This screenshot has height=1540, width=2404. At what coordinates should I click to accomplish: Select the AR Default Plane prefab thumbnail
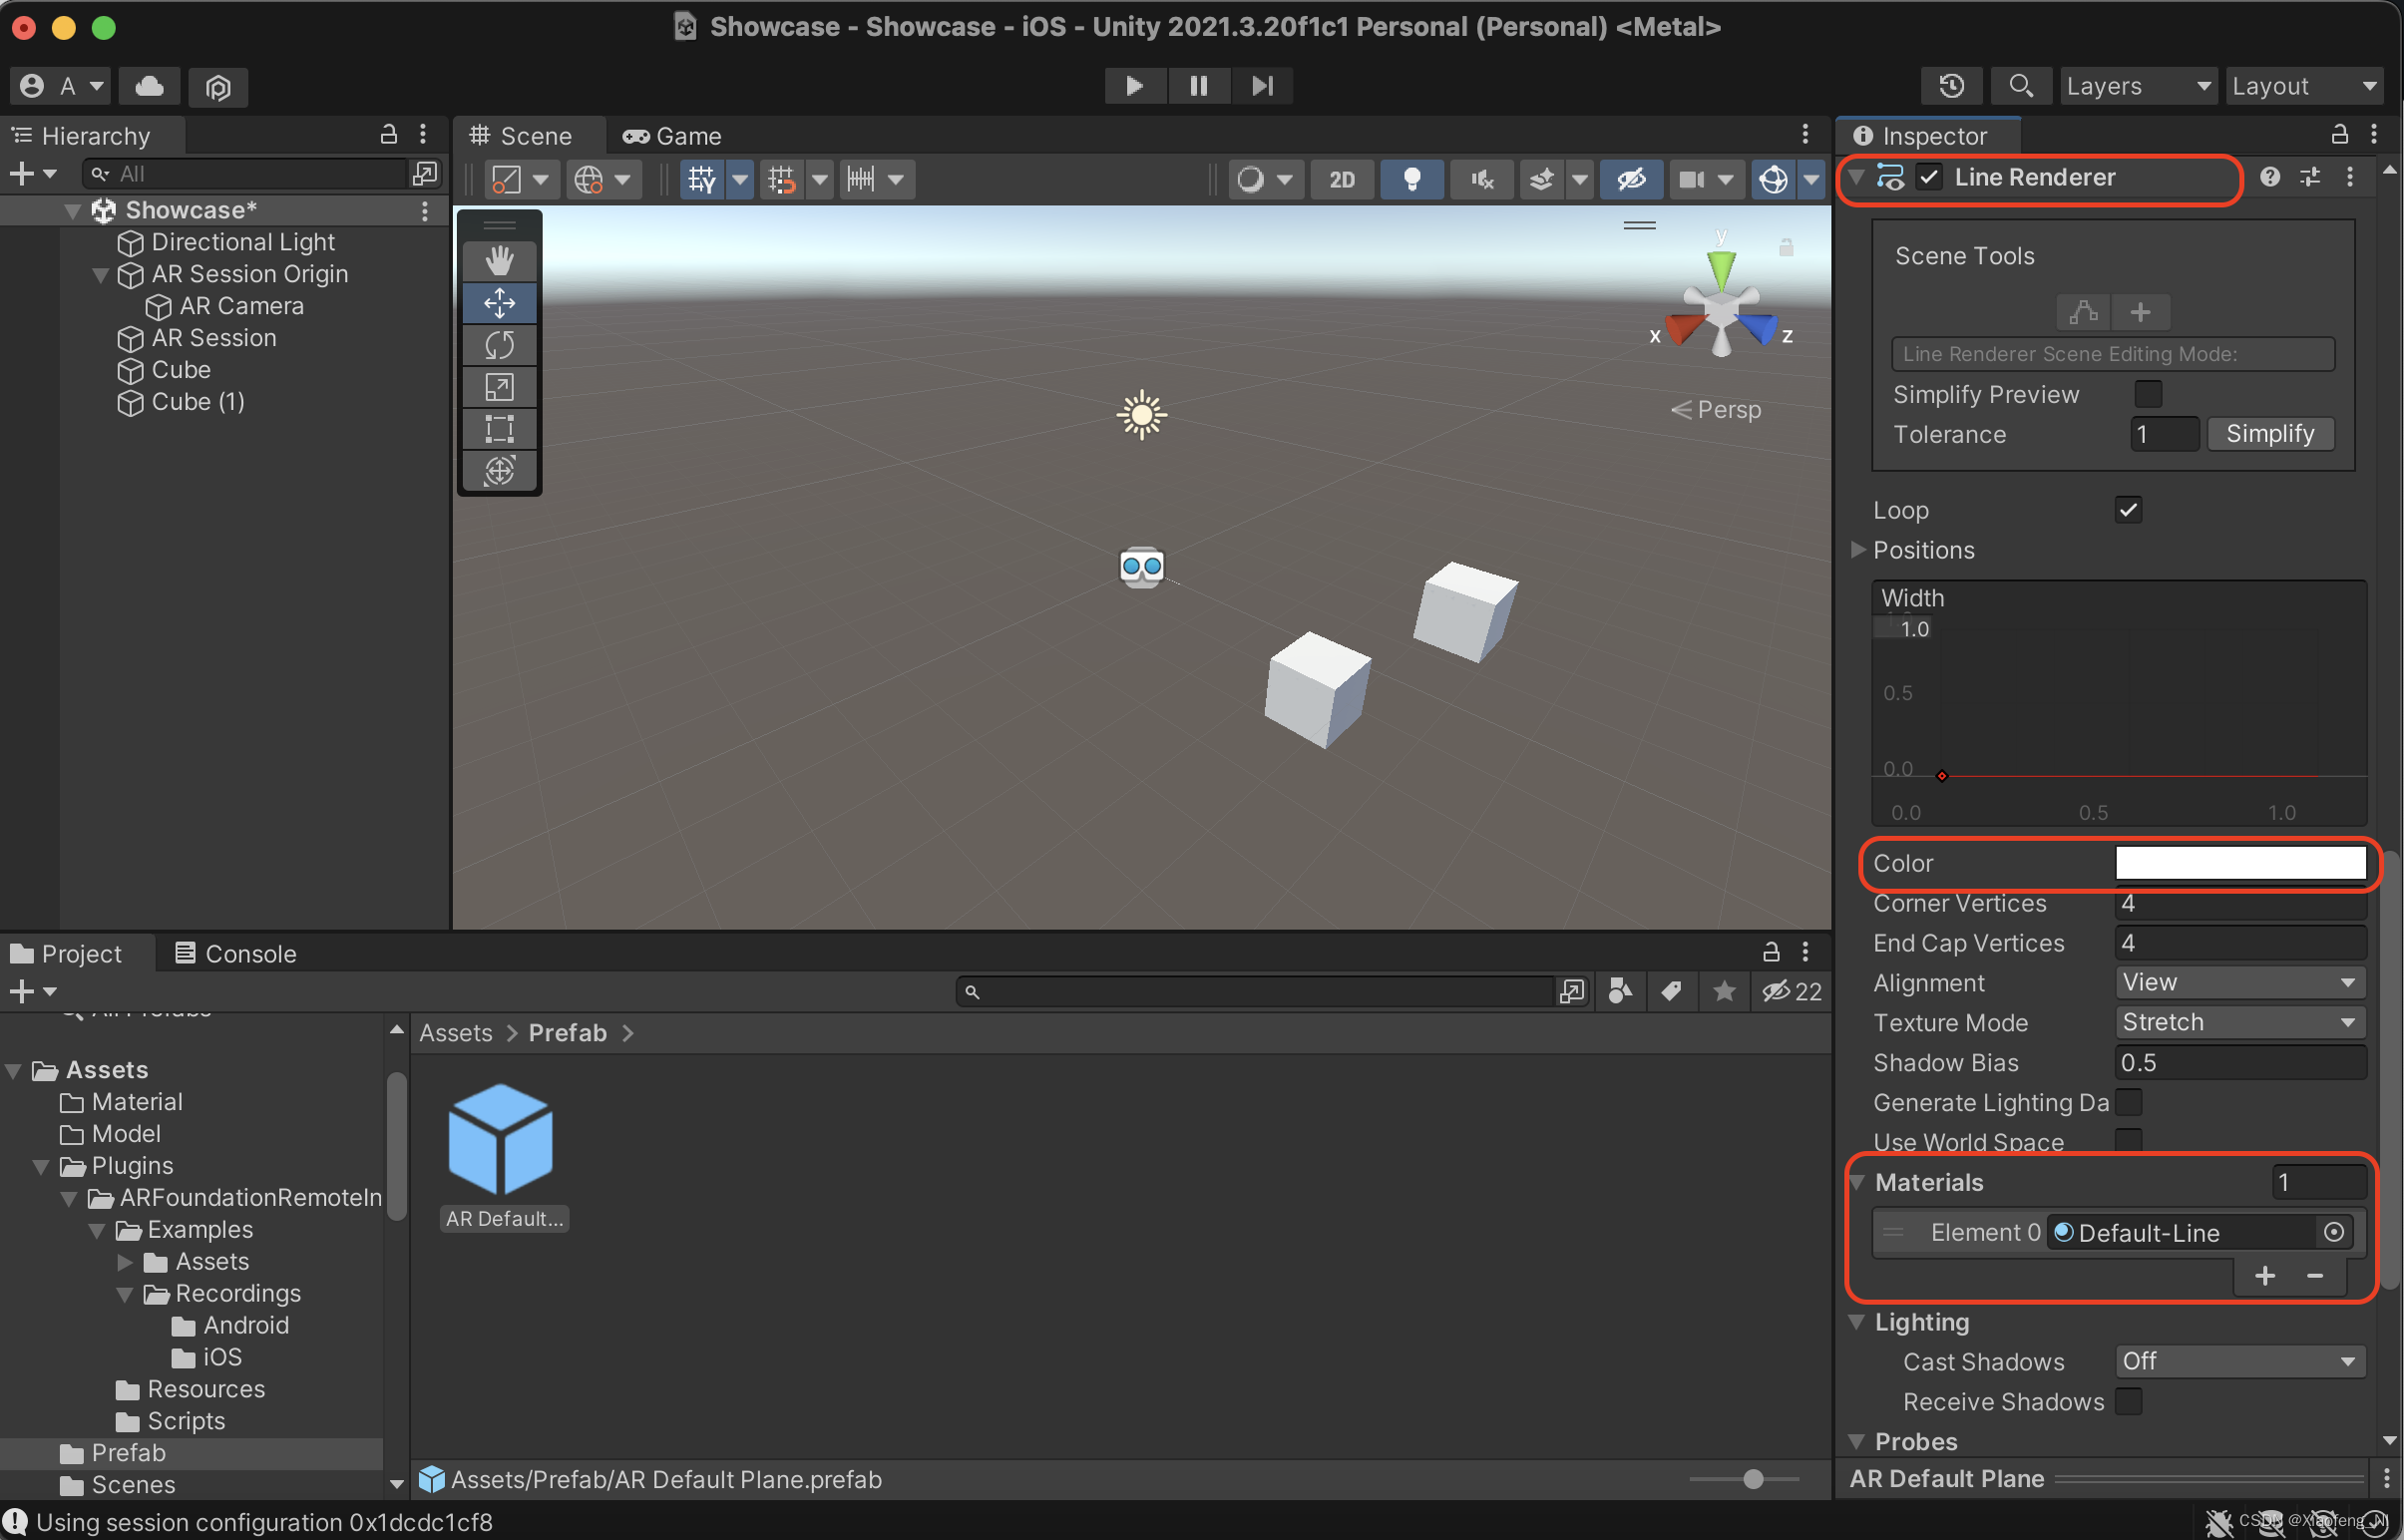(501, 1136)
